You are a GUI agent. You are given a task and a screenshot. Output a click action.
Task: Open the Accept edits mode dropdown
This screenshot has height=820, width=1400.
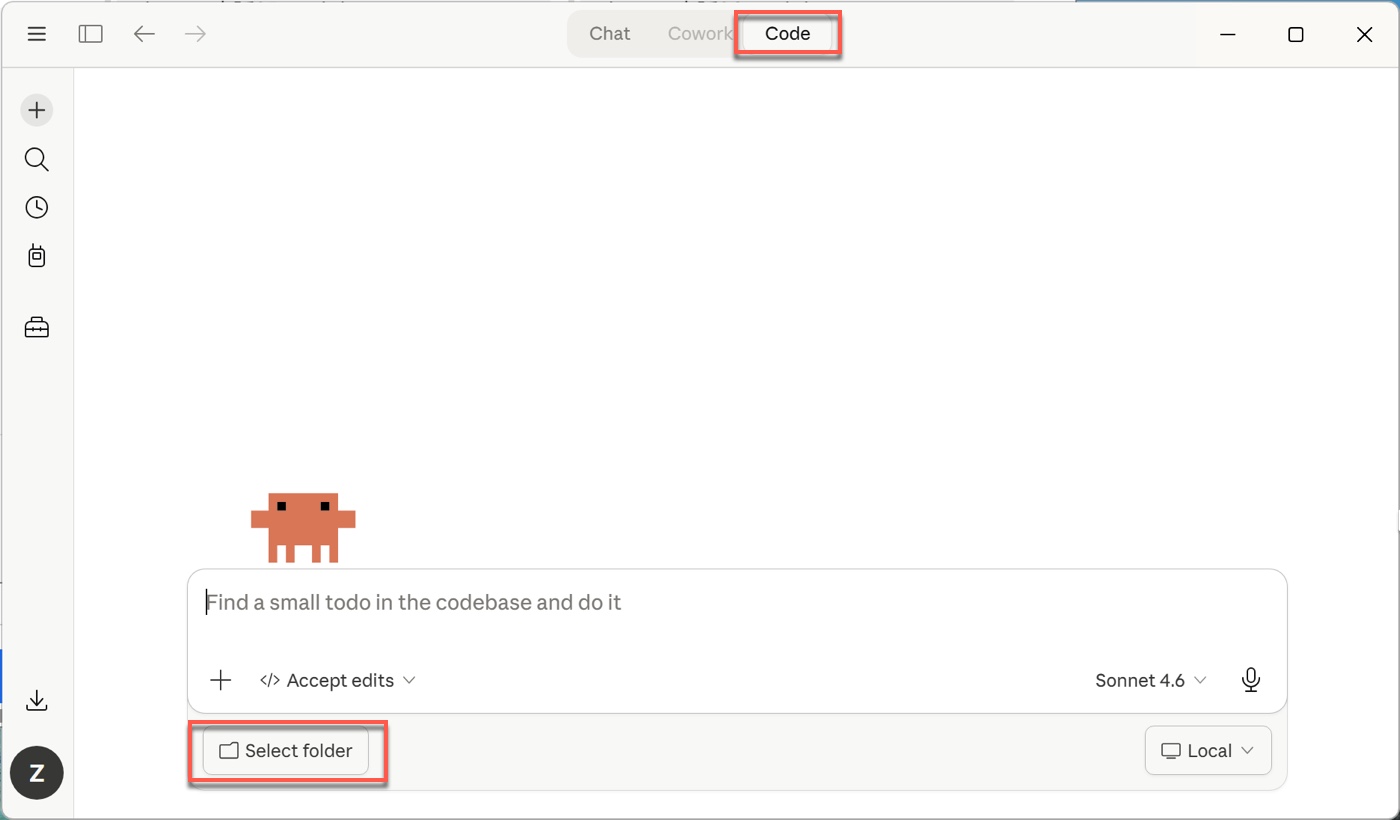pyautogui.click(x=338, y=680)
